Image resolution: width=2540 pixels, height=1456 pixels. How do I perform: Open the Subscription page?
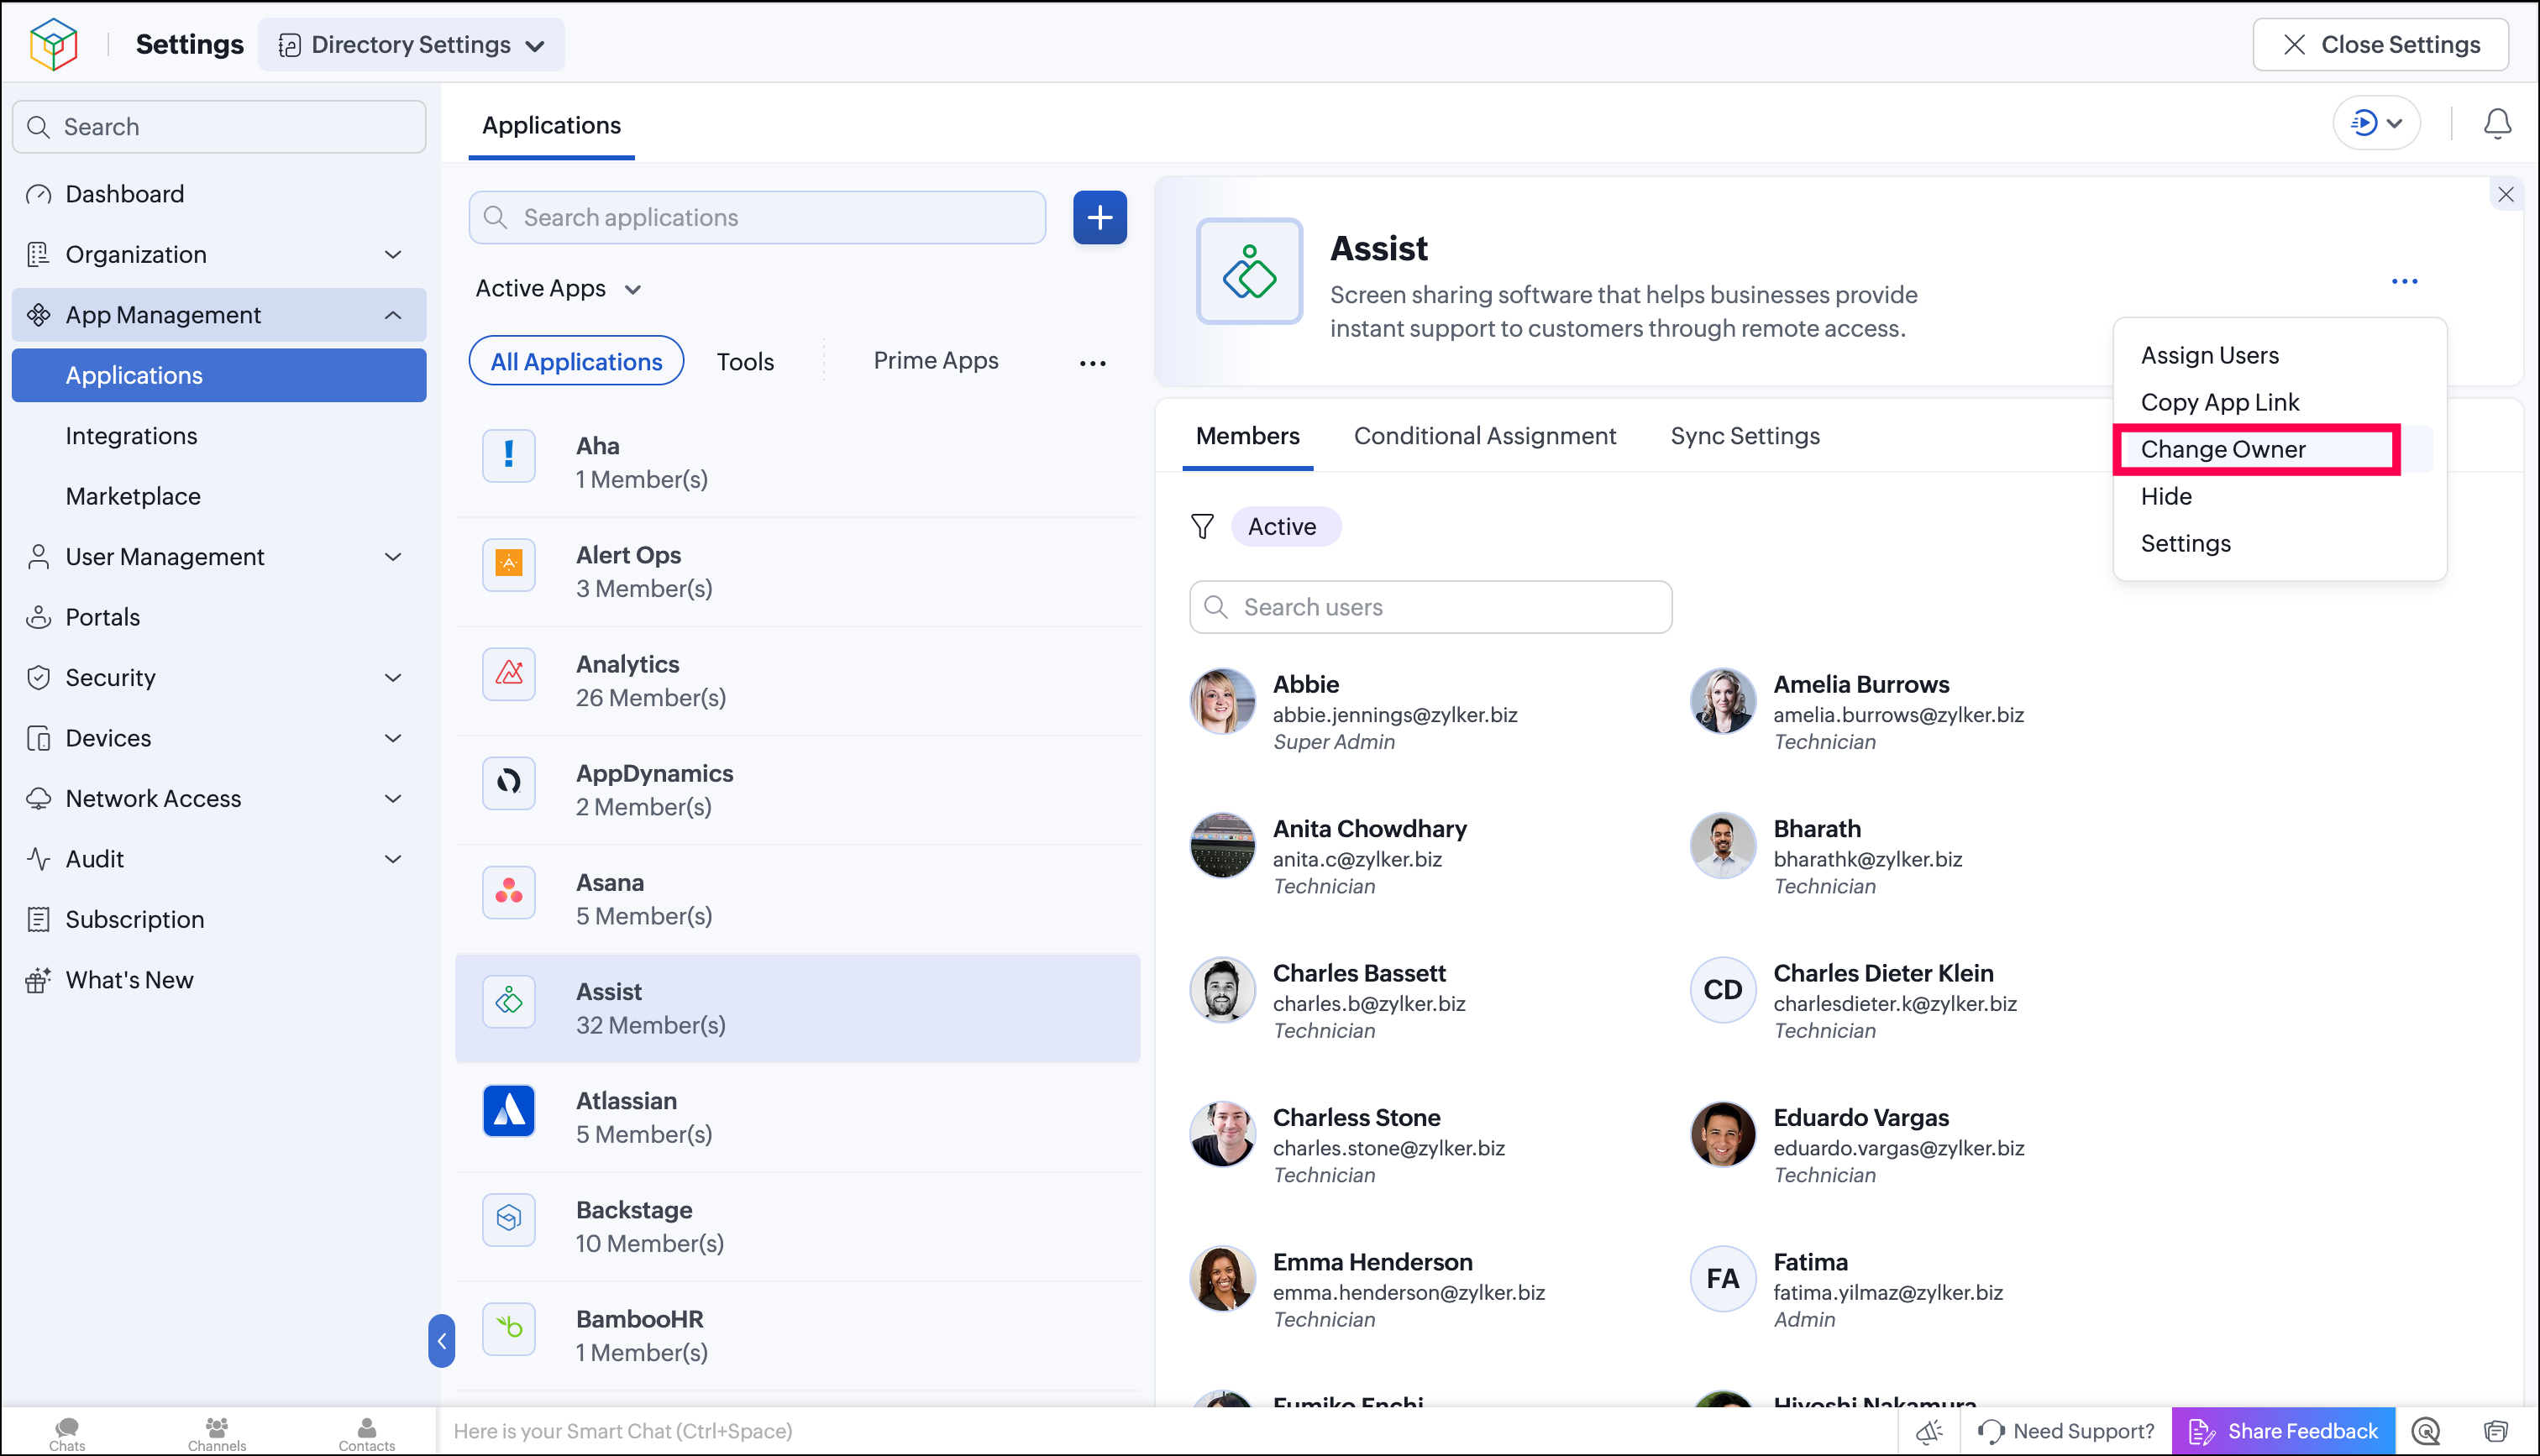[219, 919]
